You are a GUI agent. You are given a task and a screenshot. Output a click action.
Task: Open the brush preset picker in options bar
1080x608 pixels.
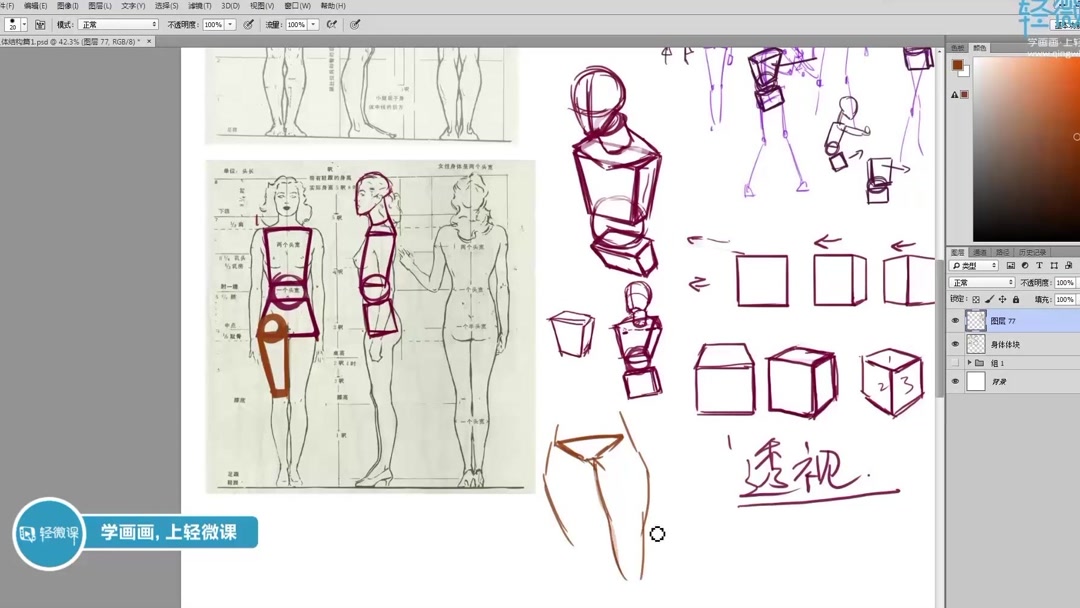pos(23,24)
